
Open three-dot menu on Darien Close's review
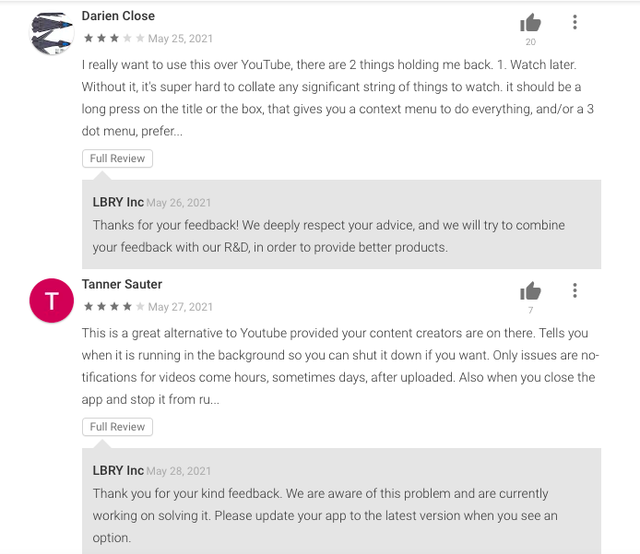[575, 22]
